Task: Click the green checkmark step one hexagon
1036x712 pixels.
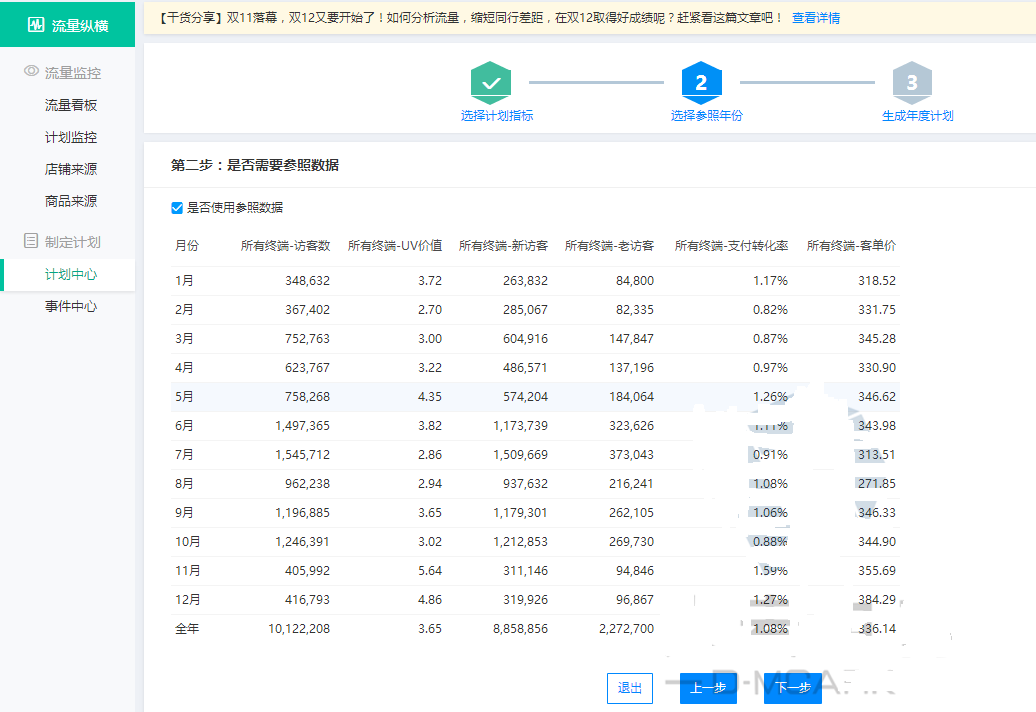Action: click(x=491, y=83)
